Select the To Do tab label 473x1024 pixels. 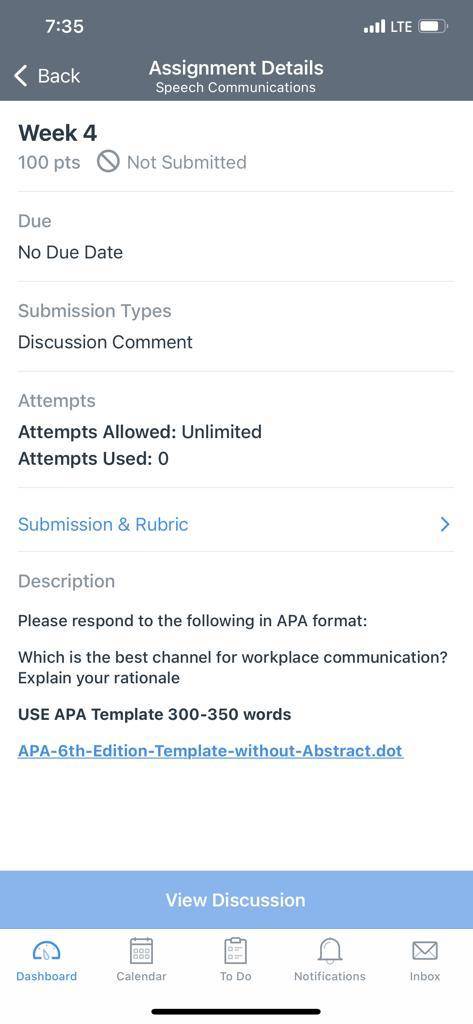tap(235, 976)
